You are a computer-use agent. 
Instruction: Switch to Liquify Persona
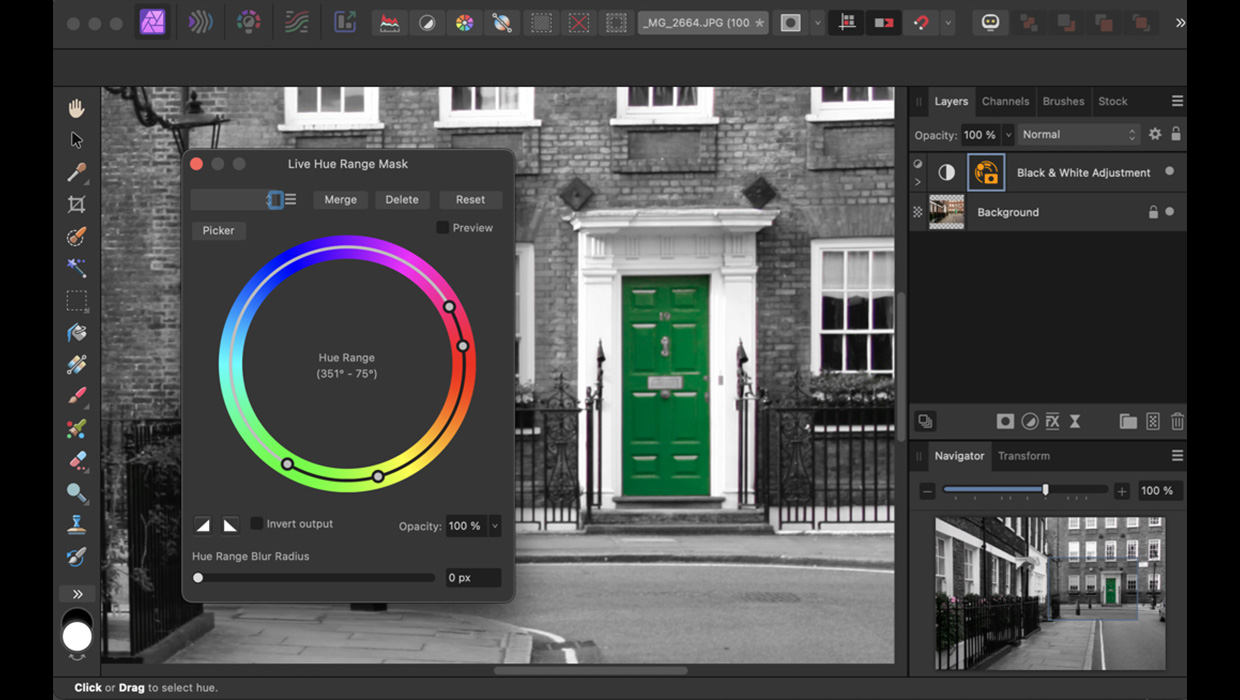pos(200,22)
